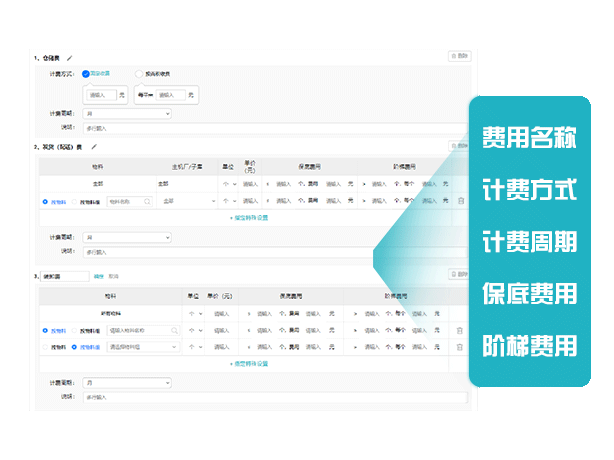Click 指定特殊设置 link under 装货费 table
This screenshot has width=614, height=460.
tap(248, 217)
